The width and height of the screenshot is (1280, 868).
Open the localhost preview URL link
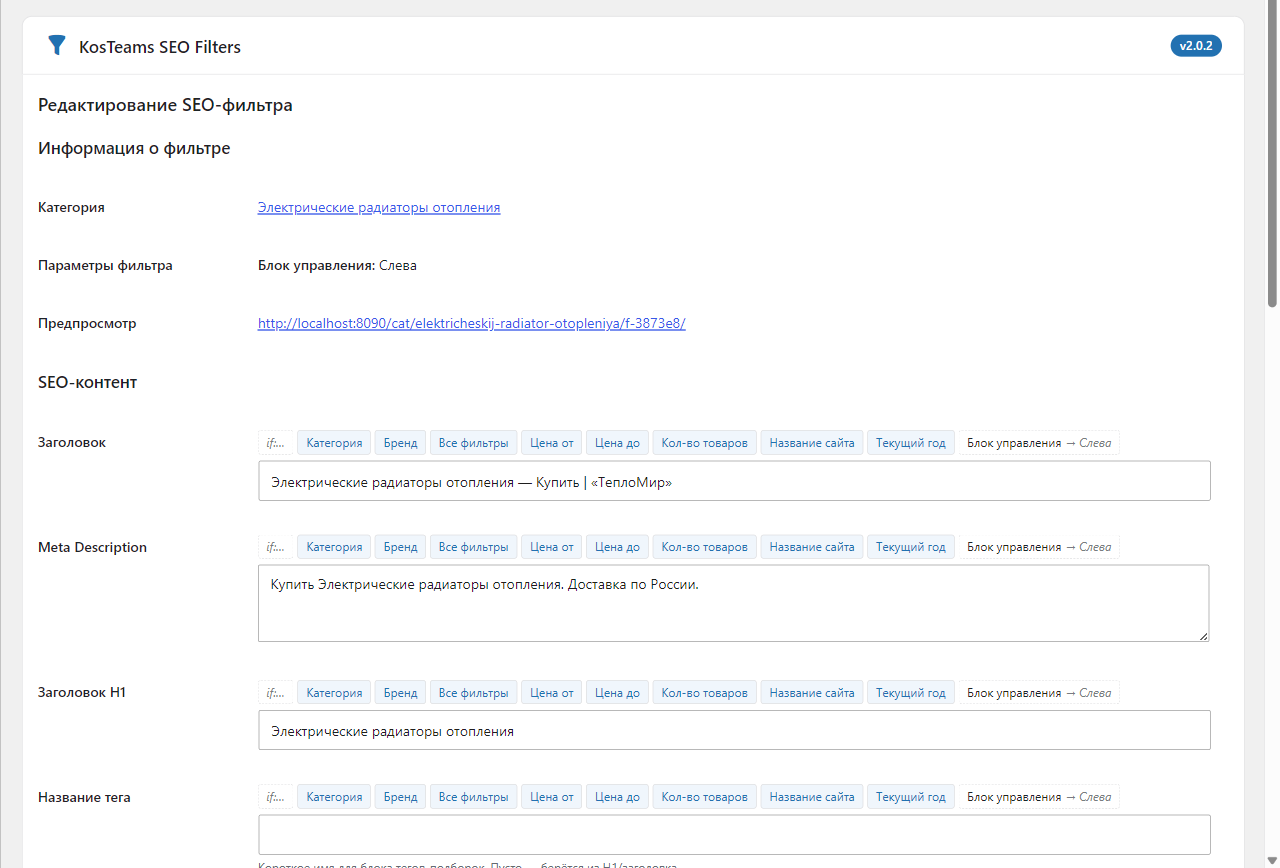pyautogui.click(x=472, y=323)
